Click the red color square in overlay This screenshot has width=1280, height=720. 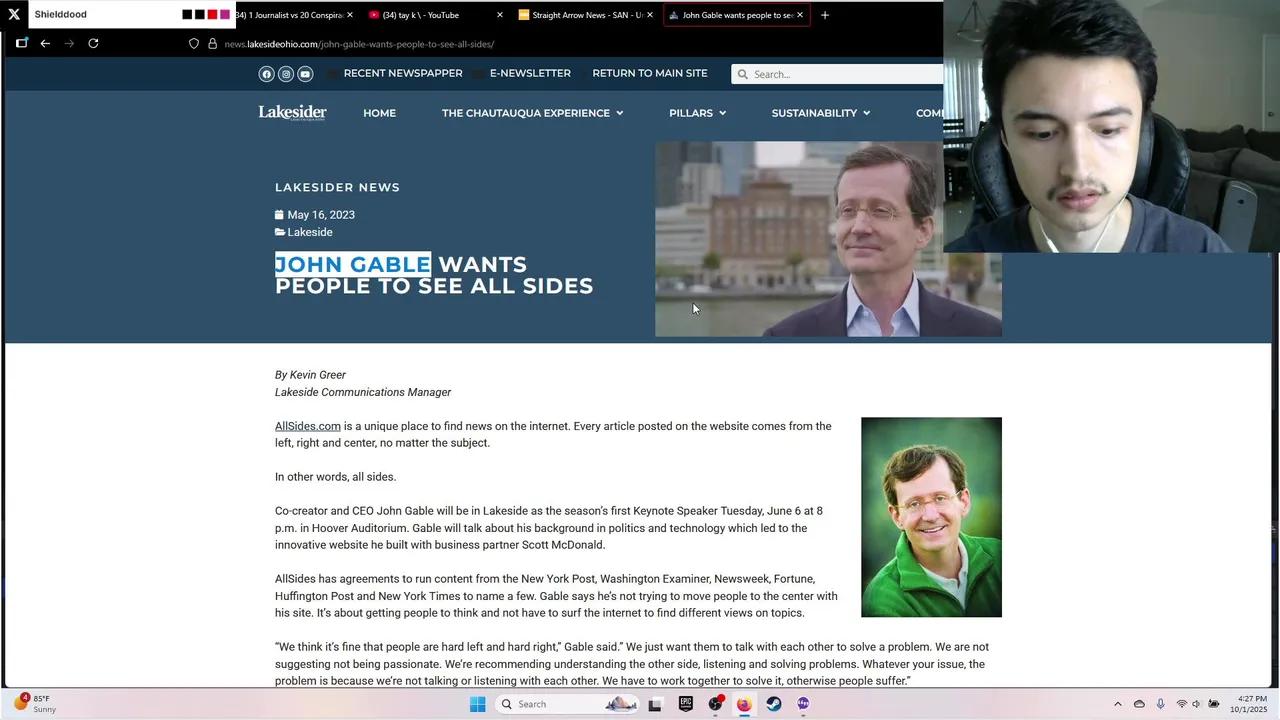tap(212, 15)
